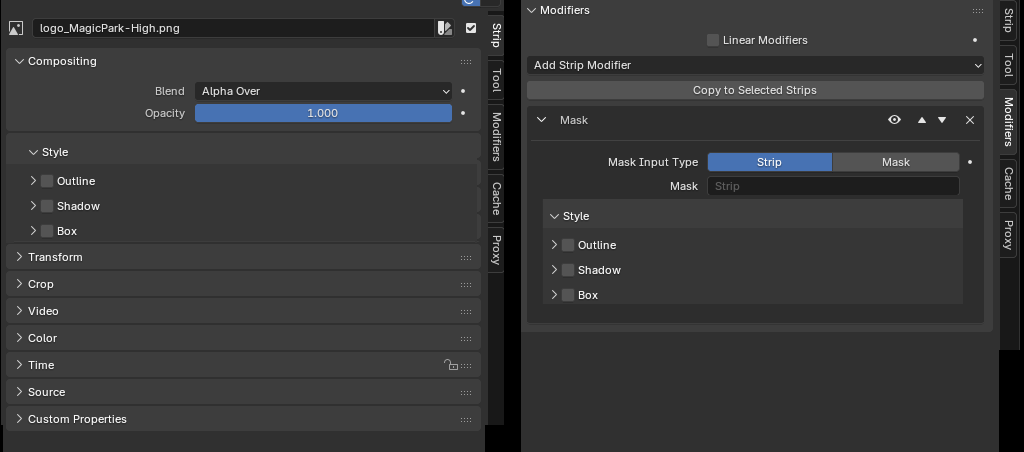Viewport: 1024px width, 452px height.
Task: Open the Blend mode Alpha Over dropdown
Action: pyautogui.click(x=323, y=91)
